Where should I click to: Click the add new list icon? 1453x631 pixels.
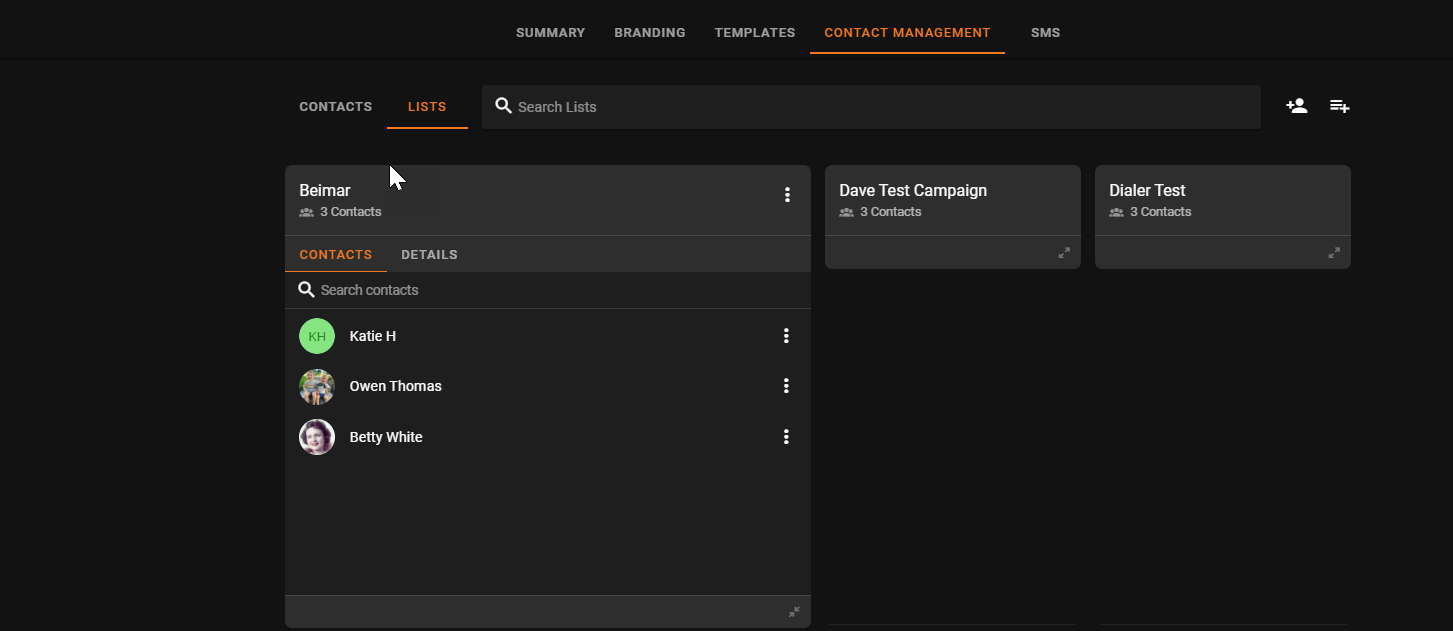point(1339,106)
